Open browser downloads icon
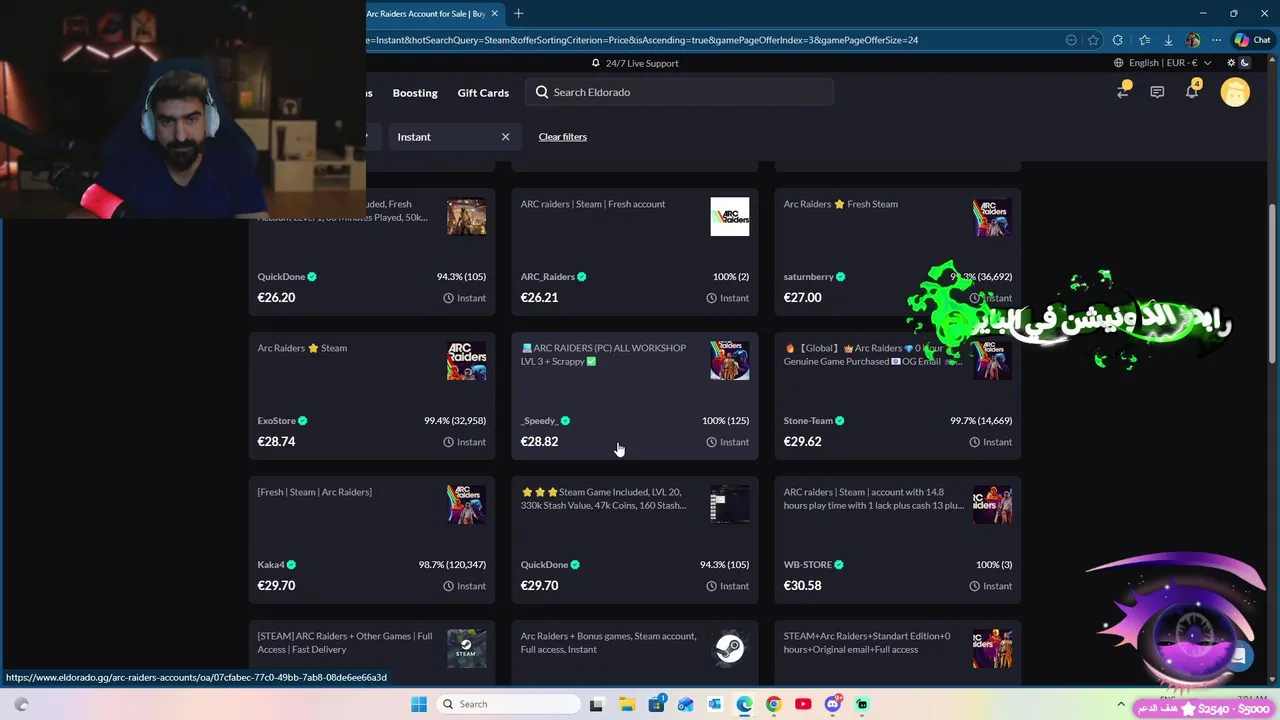This screenshot has height=720, width=1280. pos(1168,40)
